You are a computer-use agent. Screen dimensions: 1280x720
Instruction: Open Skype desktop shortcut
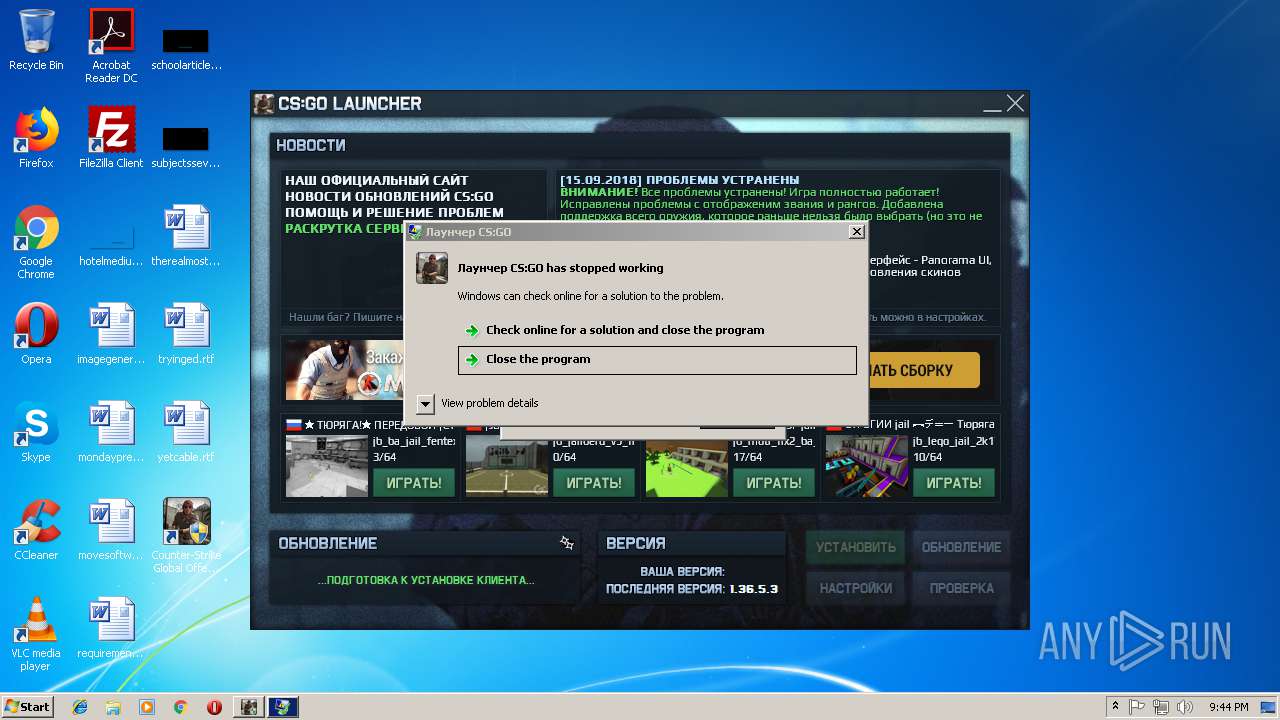click(36, 432)
